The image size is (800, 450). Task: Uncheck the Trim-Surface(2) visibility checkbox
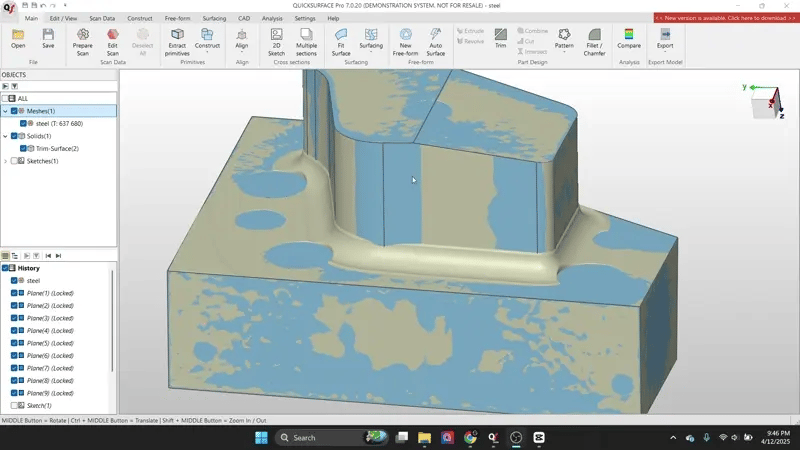(x=23, y=148)
